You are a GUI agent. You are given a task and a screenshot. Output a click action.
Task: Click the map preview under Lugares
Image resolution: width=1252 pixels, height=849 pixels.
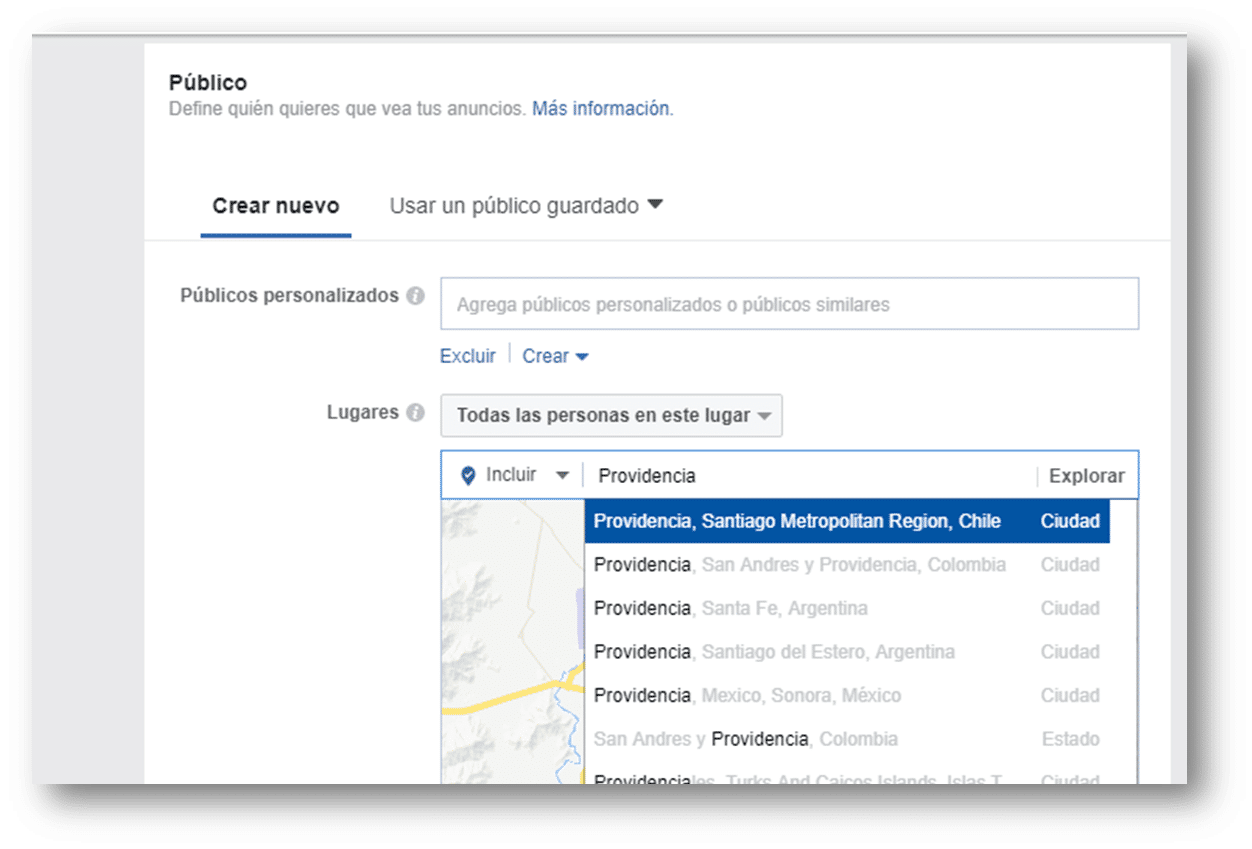click(512, 641)
